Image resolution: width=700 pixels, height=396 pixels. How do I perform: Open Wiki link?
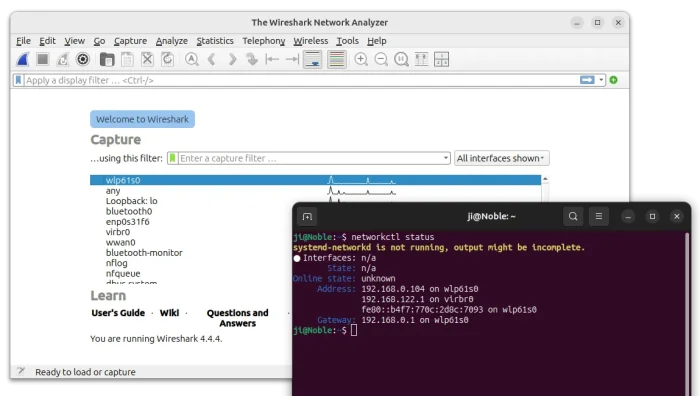coord(169,313)
